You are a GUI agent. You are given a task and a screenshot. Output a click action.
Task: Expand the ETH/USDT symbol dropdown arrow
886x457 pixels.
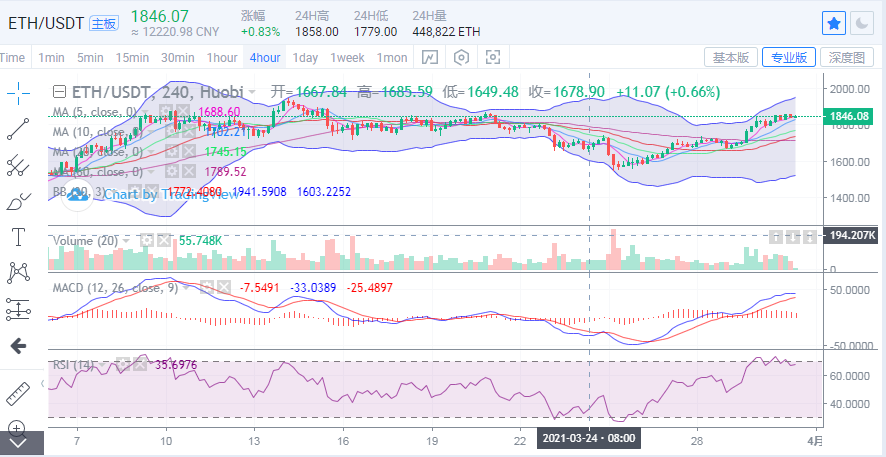[252, 92]
